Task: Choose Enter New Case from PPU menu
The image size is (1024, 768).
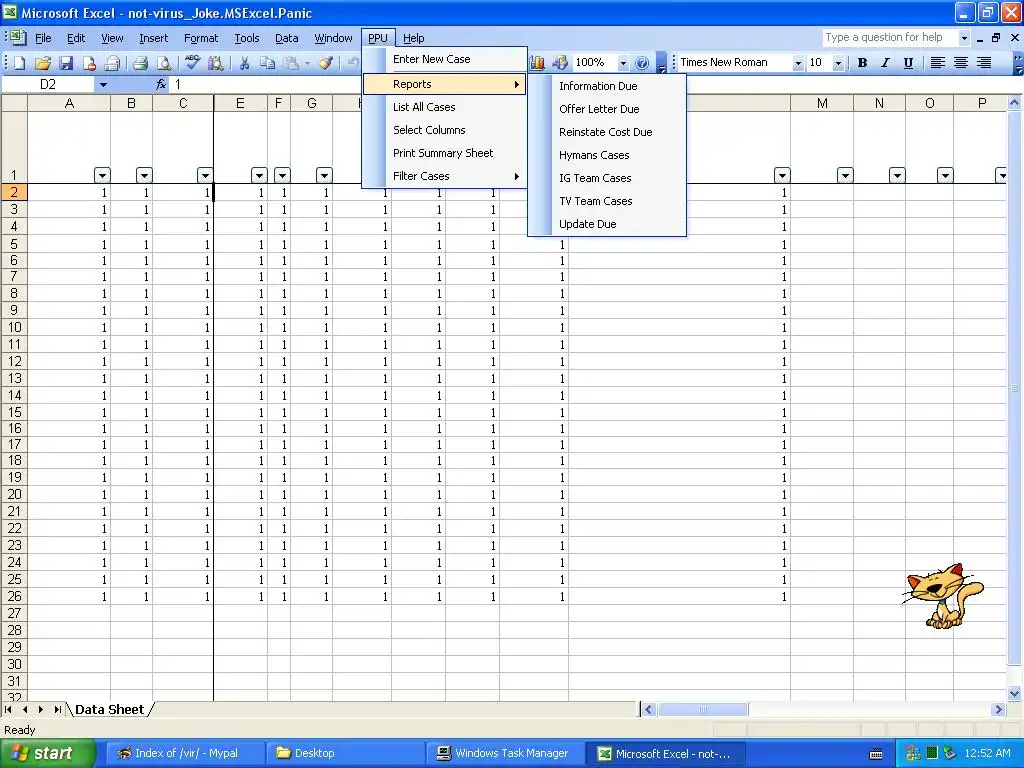Action: tap(445, 59)
